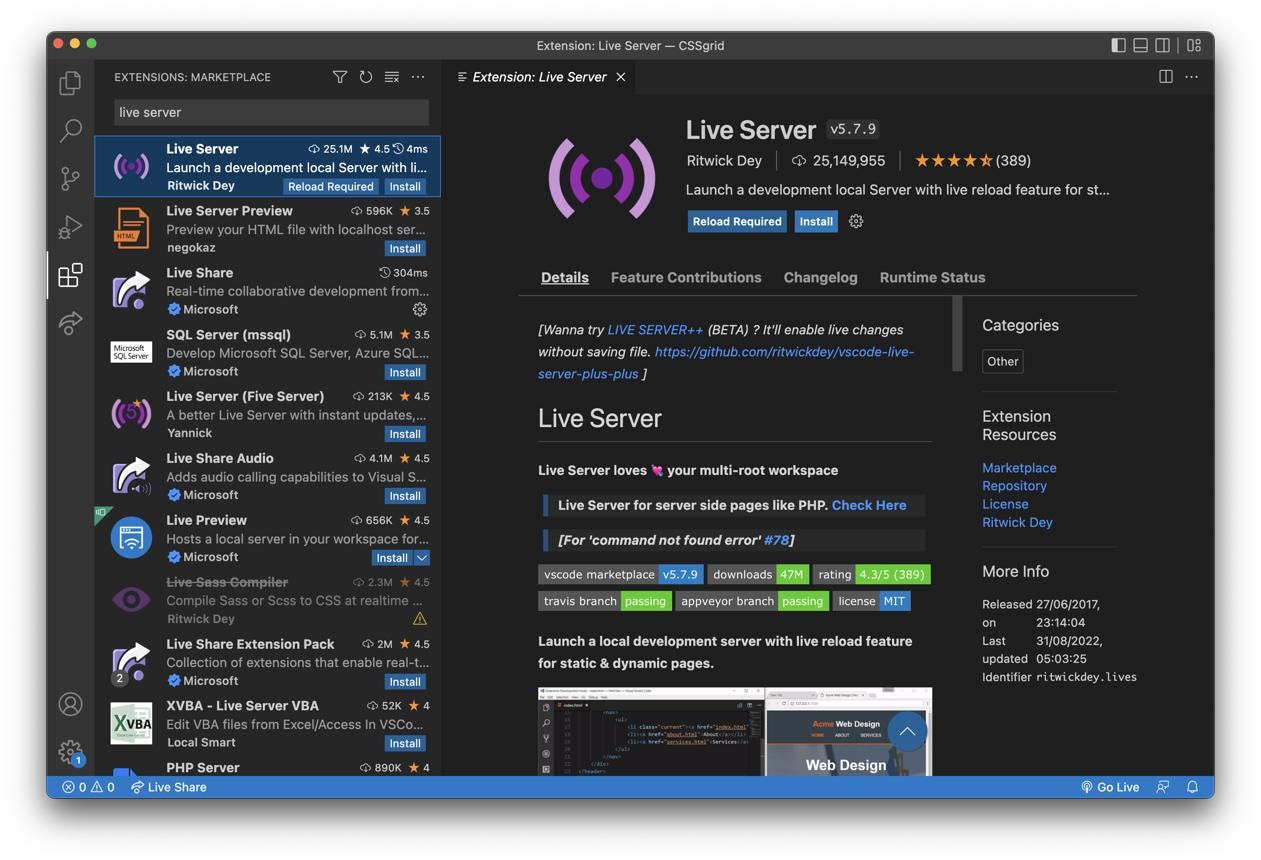
Task: Install Live Share Audio extension
Action: tap(405, 496)
